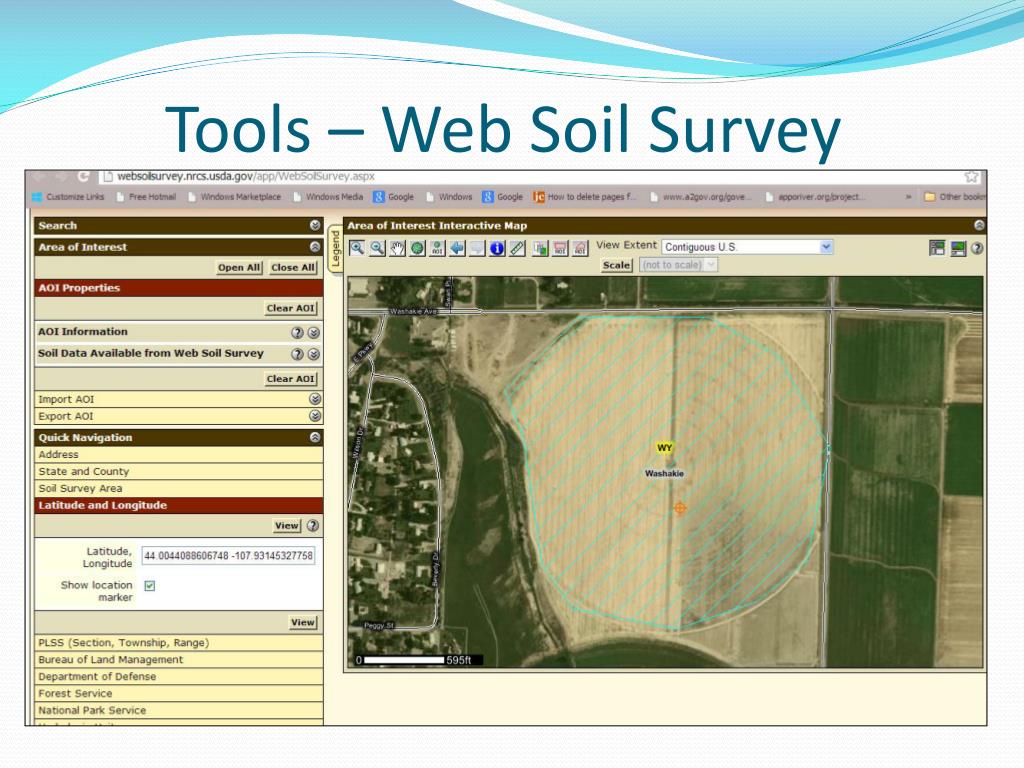This screenshot has width=1024, height=768.
Task: Toggle Show location marker checkbox
Action: tap(150, 586)
